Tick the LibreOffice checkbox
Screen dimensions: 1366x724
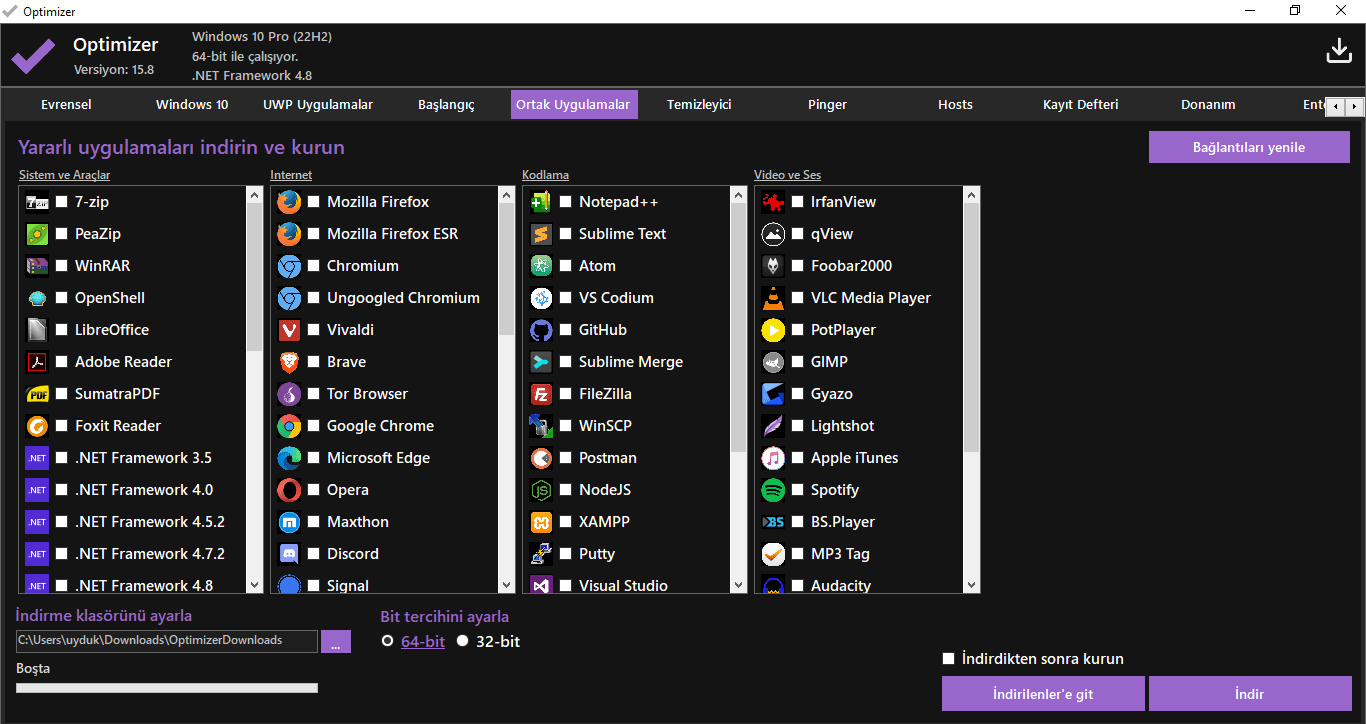(62, 330)
